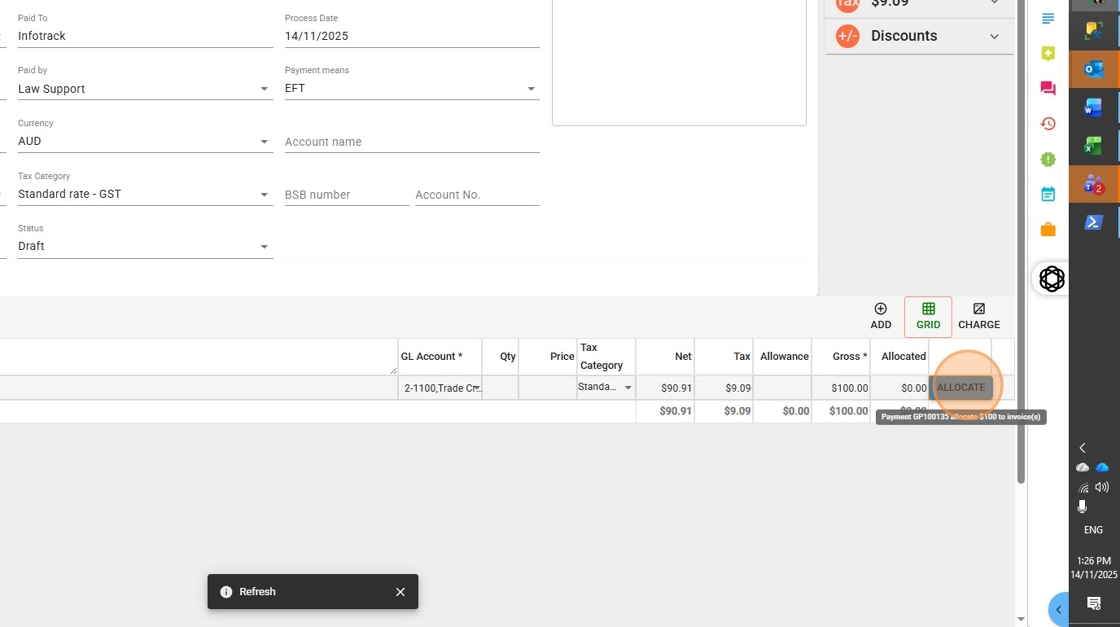
Task: Open the ENG language menu
Action: (1092, 529)
